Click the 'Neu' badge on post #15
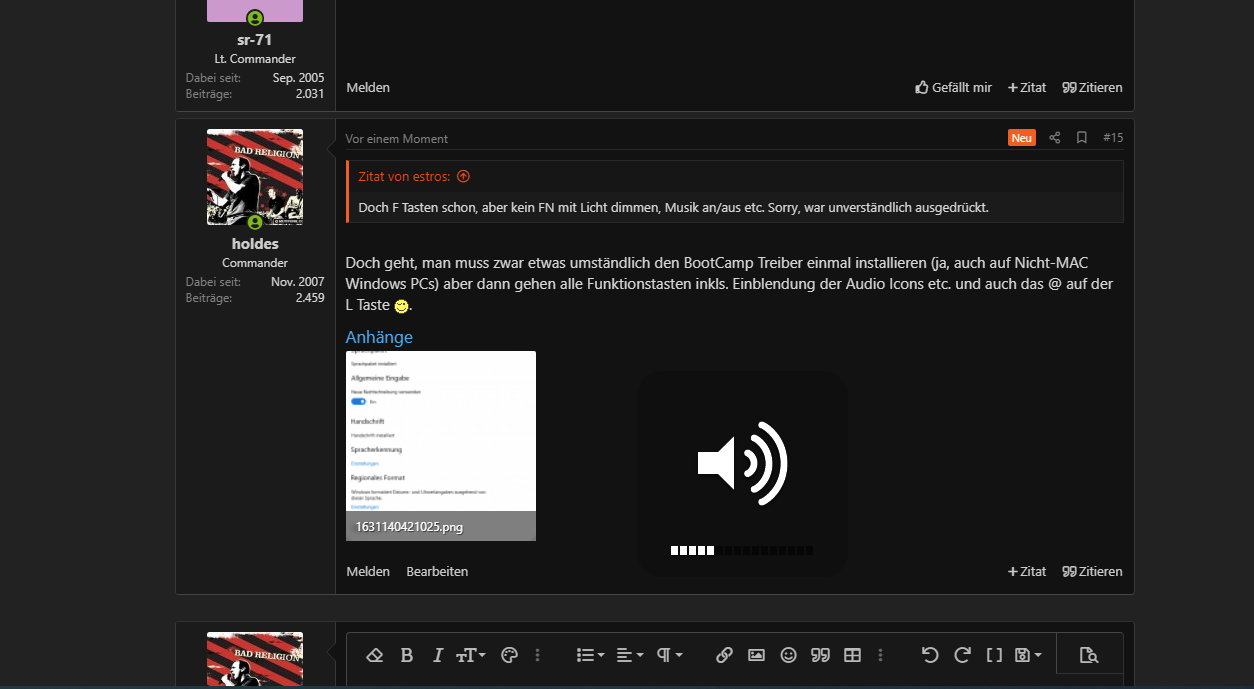 [x=1022, y=138]
